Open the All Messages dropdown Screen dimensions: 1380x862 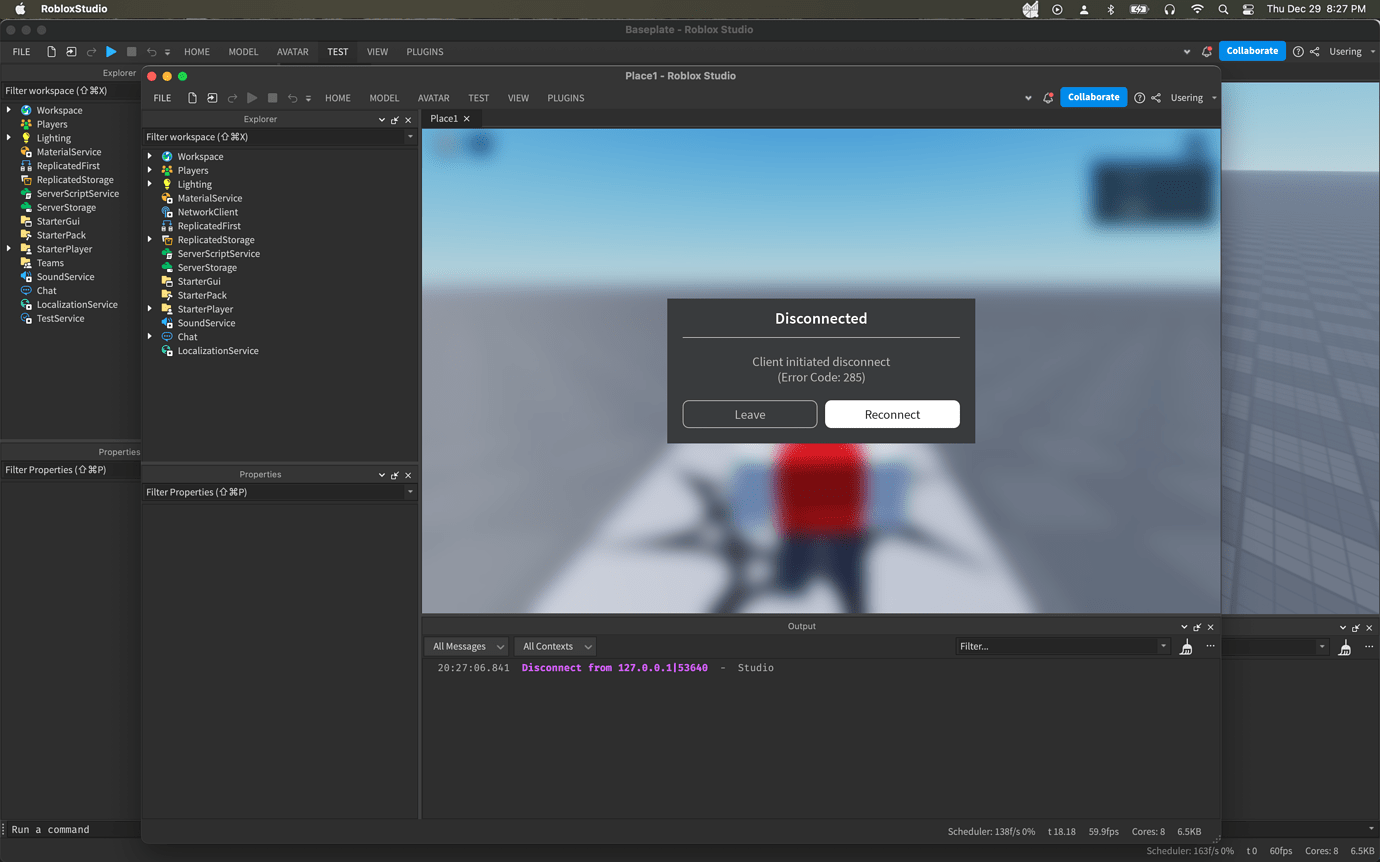coord(466,646)
